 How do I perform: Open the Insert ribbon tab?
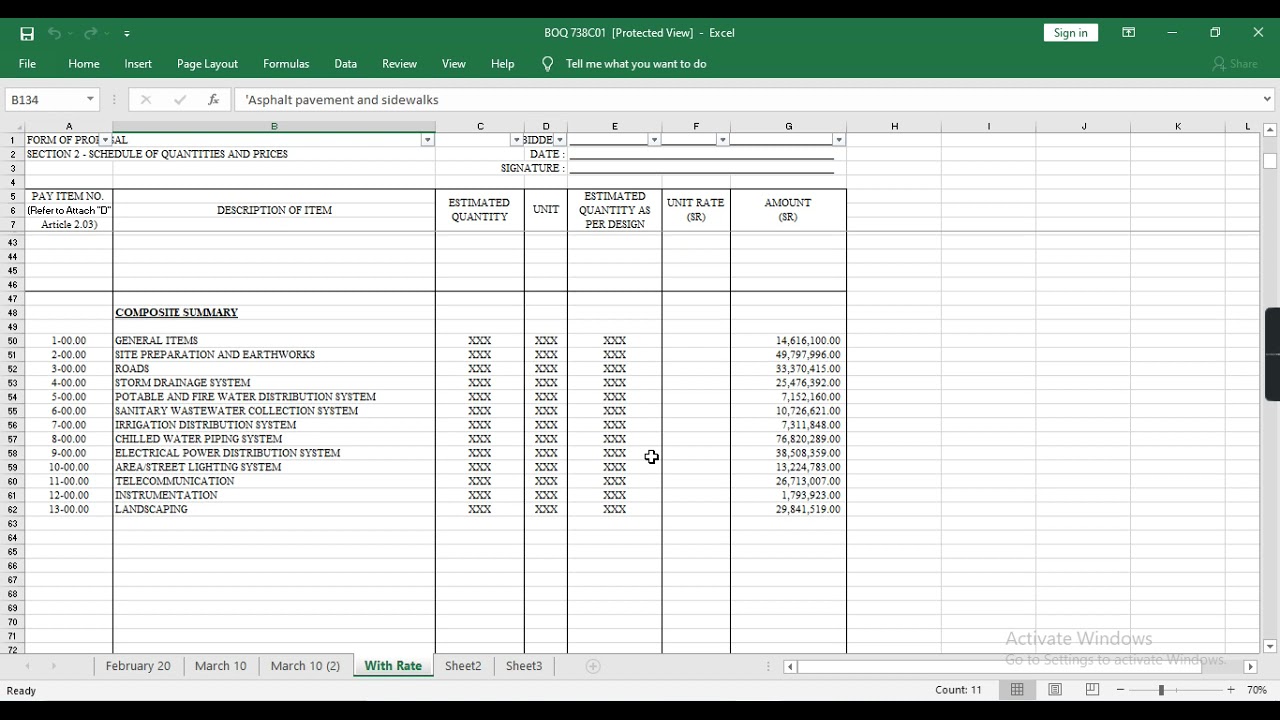click(x=138, y=64)
